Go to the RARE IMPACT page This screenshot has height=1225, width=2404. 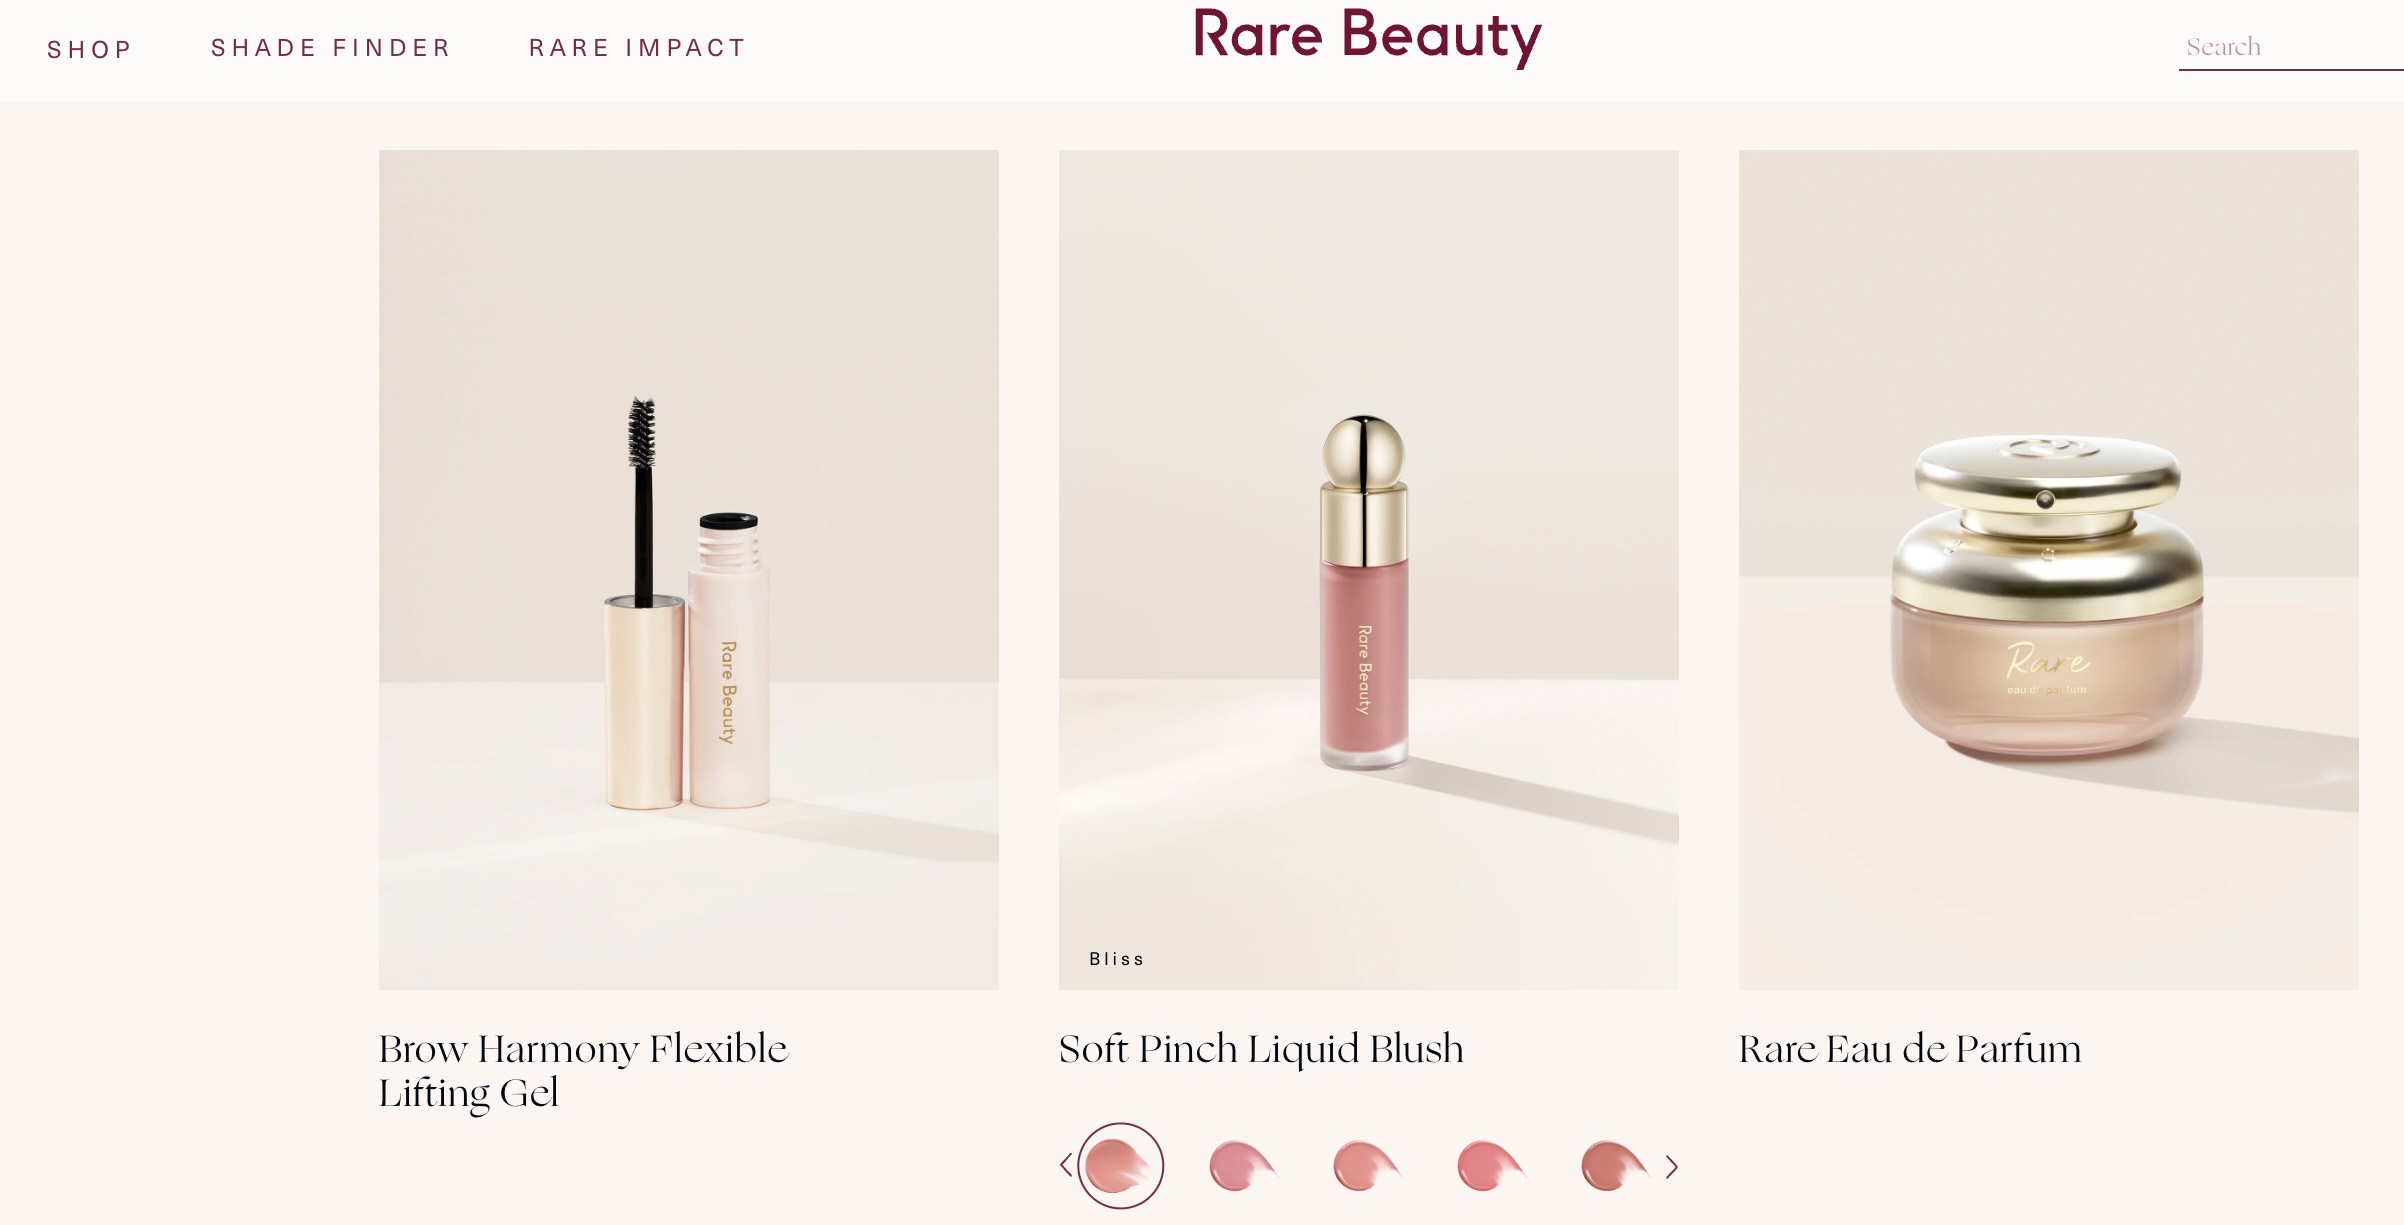click(x=637, y=48)
